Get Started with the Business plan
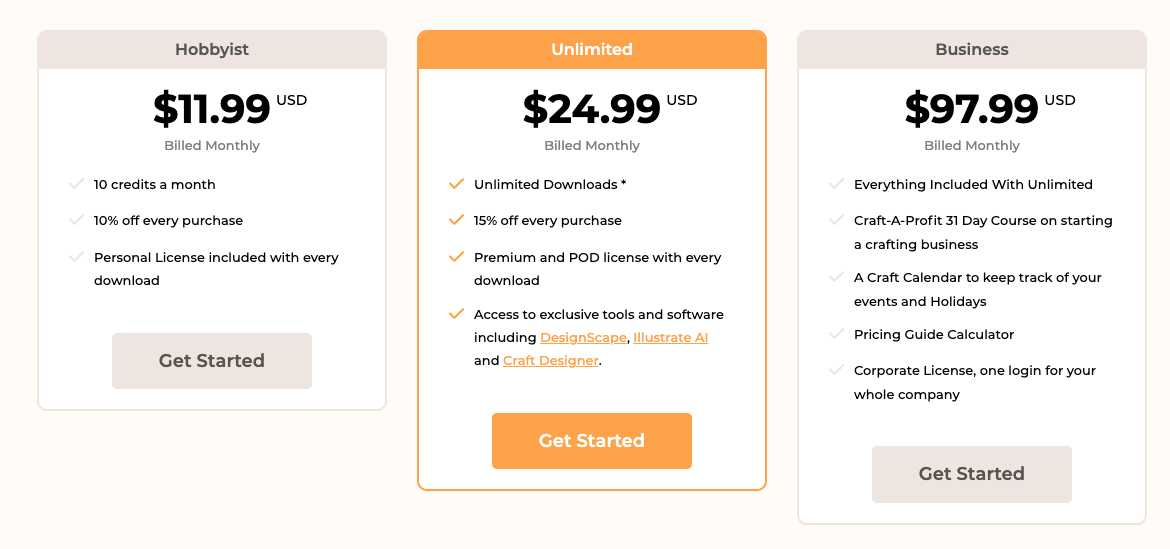Screen dimensions: 1170x549 coord(972,474)
